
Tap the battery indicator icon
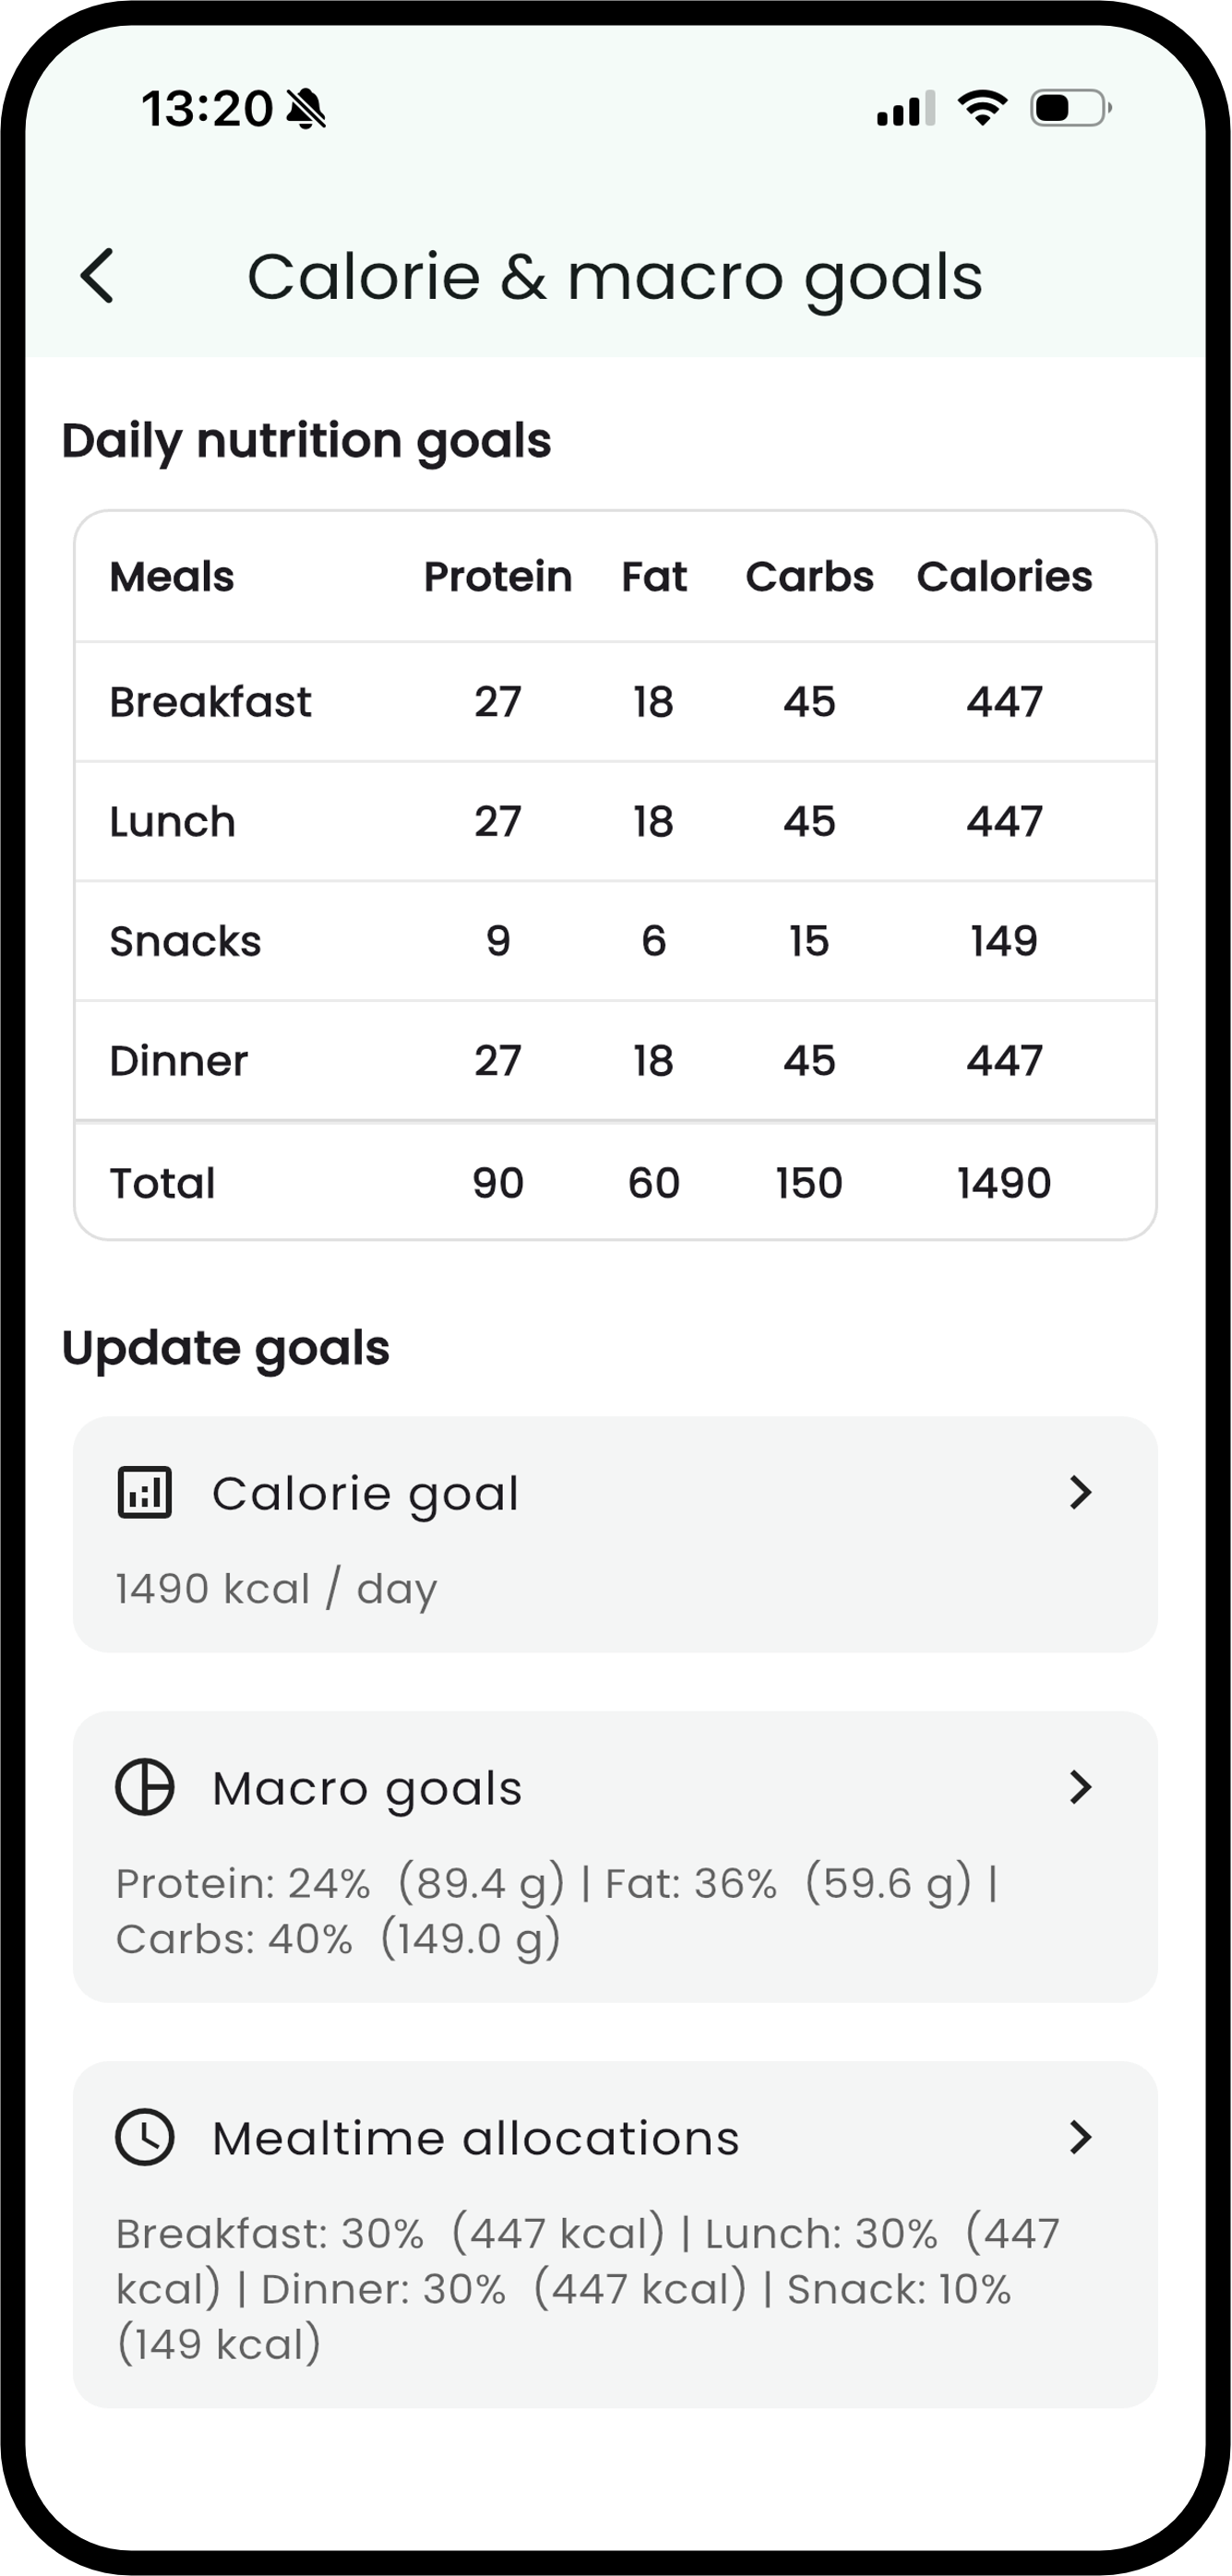1071,108
